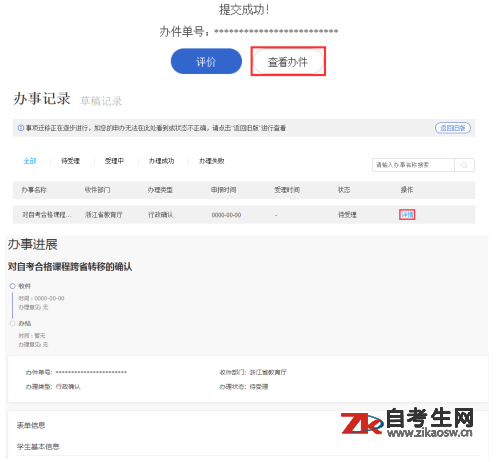497x462 pixels.
Task: Click the 浙江省教育厅 table cell
Action: (104, 215)
